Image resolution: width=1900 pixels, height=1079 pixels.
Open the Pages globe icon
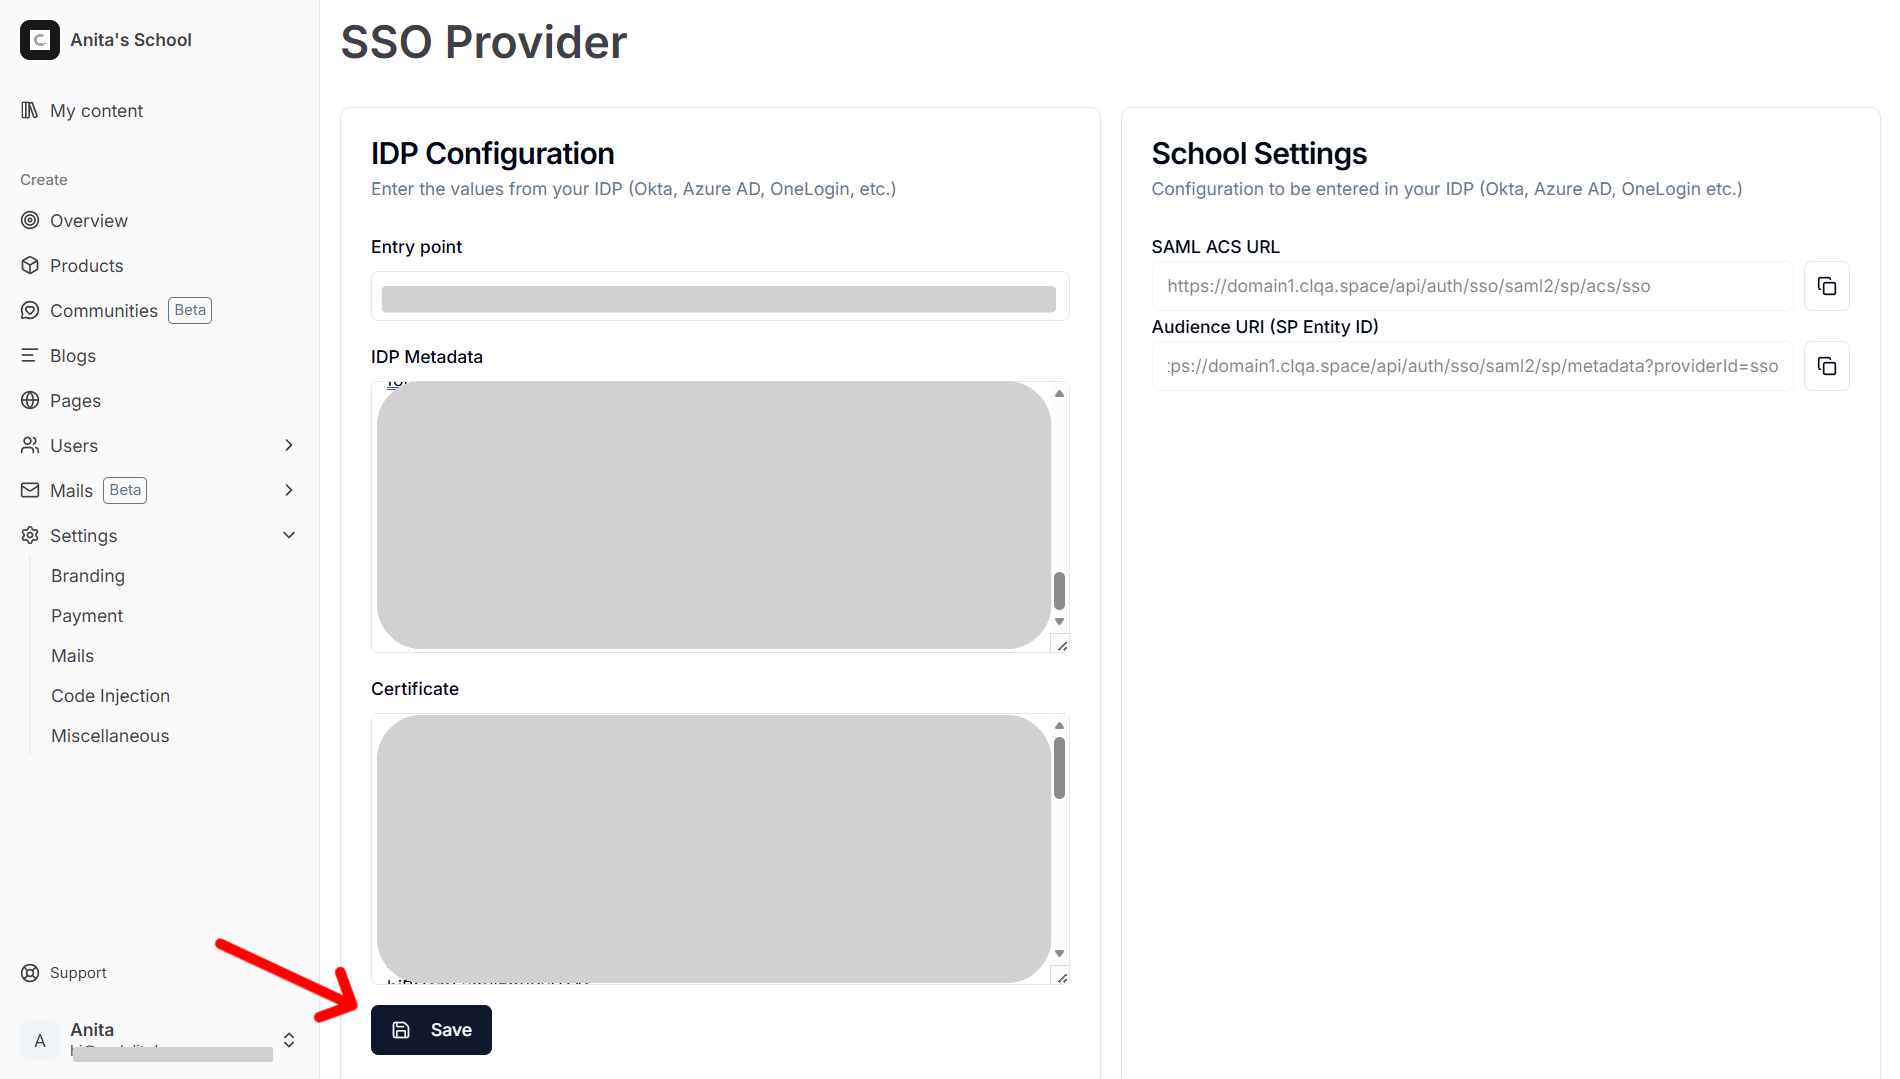pyautogui.click(x=31, y=400)
